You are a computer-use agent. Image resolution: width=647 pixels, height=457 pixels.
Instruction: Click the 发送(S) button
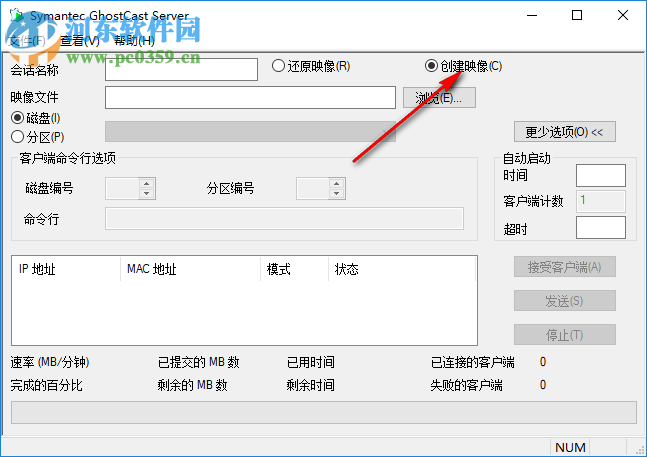564,301
